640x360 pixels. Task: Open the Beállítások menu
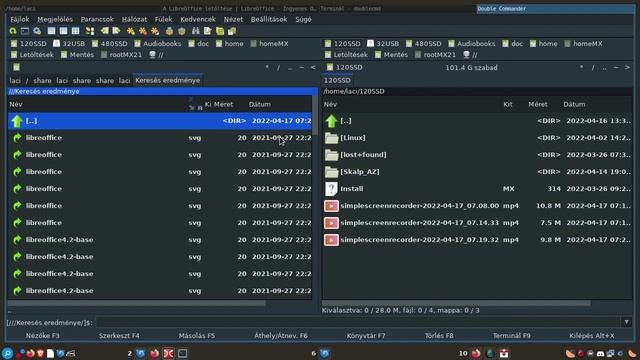[269, 19]
